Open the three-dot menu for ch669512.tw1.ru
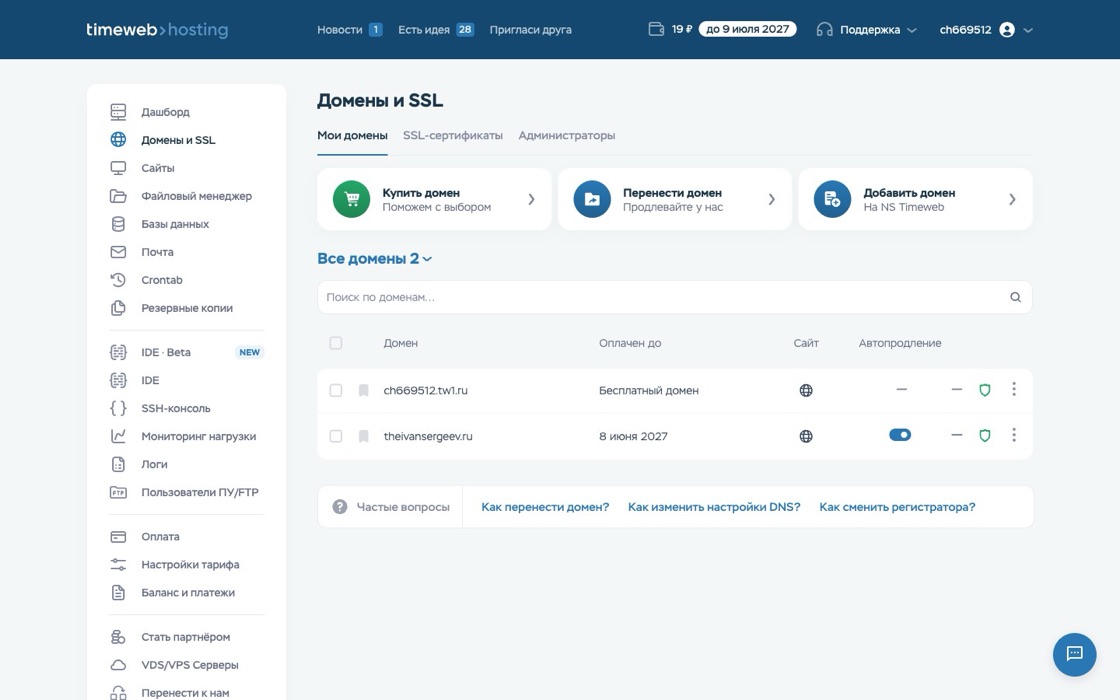 click(1014, 389)
